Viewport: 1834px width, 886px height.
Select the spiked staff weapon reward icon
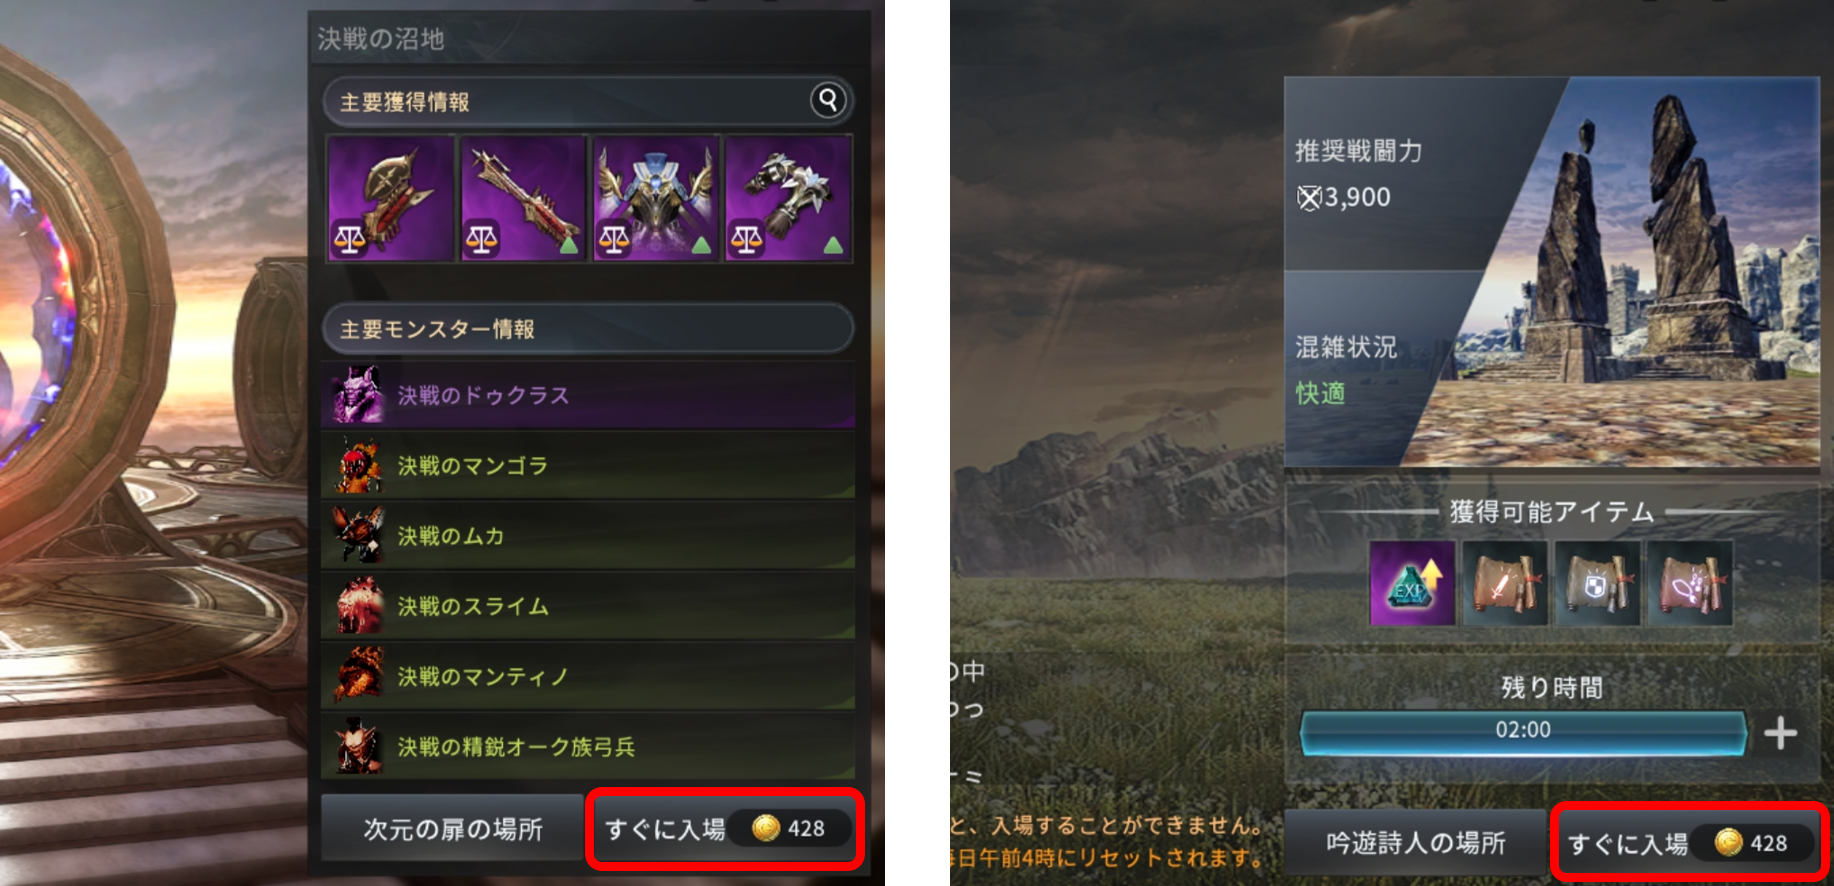pyautogui.click(x=523, y=199)
